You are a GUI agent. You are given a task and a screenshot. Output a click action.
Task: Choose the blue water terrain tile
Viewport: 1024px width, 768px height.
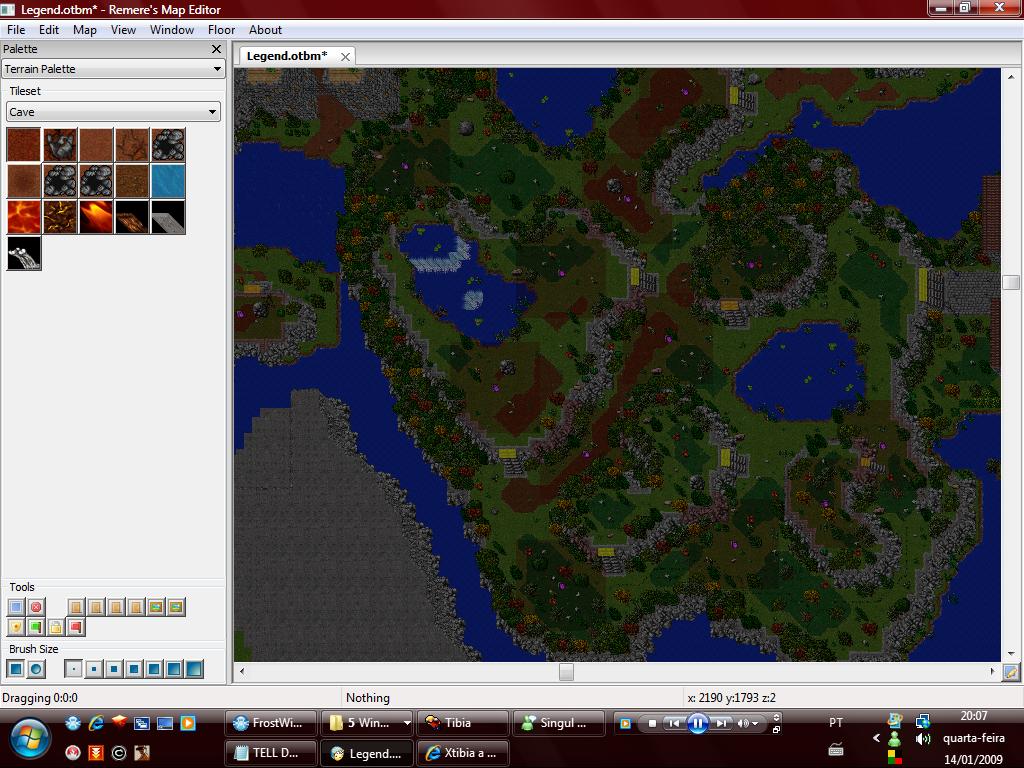[x=168, y=181]
